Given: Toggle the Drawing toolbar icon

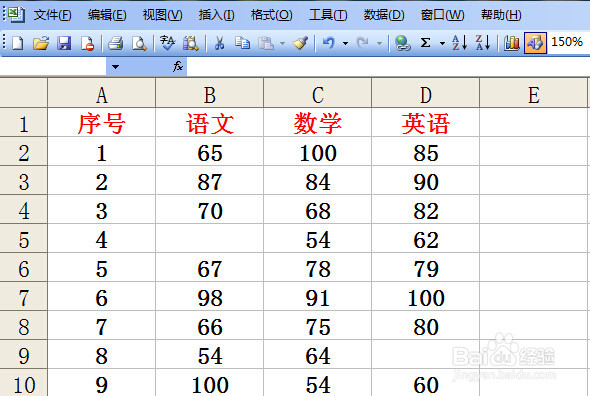Looking at the screenshot, I should click(535, 43).
